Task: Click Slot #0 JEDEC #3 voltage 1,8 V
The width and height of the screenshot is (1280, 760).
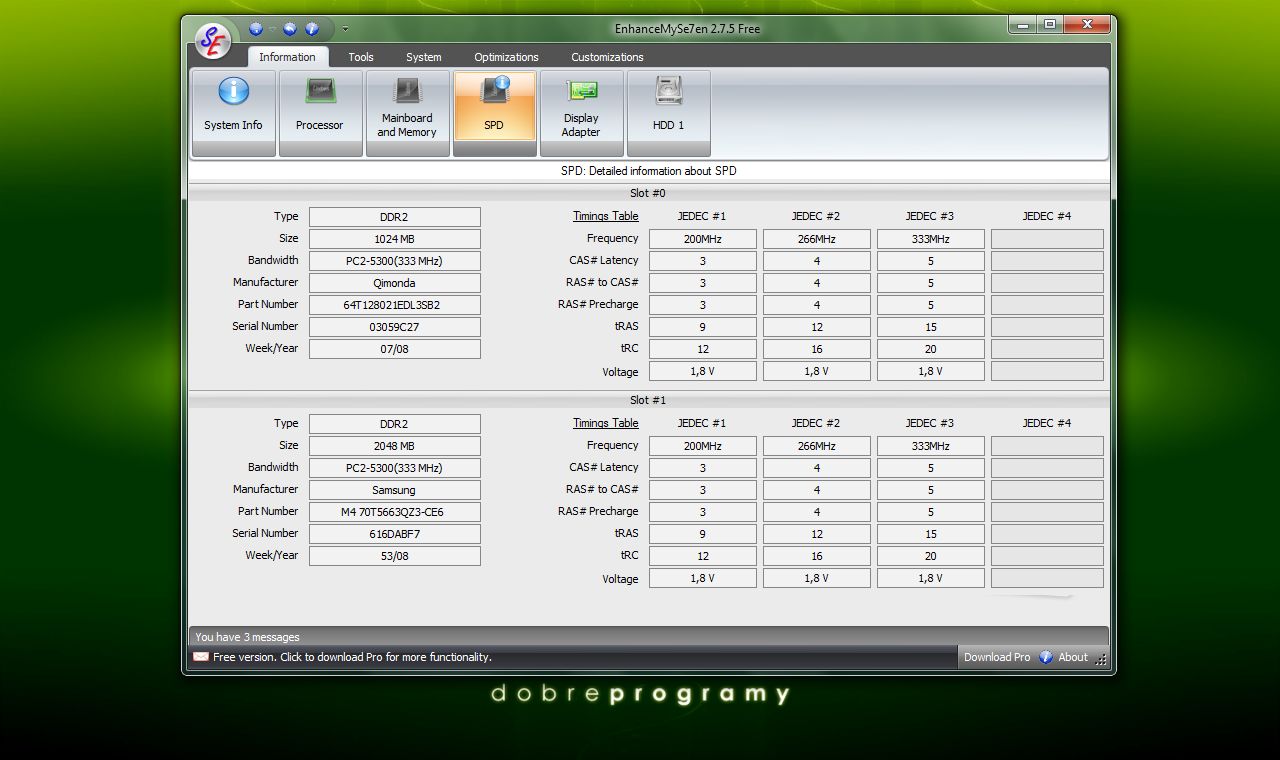Action: point(930,371)
